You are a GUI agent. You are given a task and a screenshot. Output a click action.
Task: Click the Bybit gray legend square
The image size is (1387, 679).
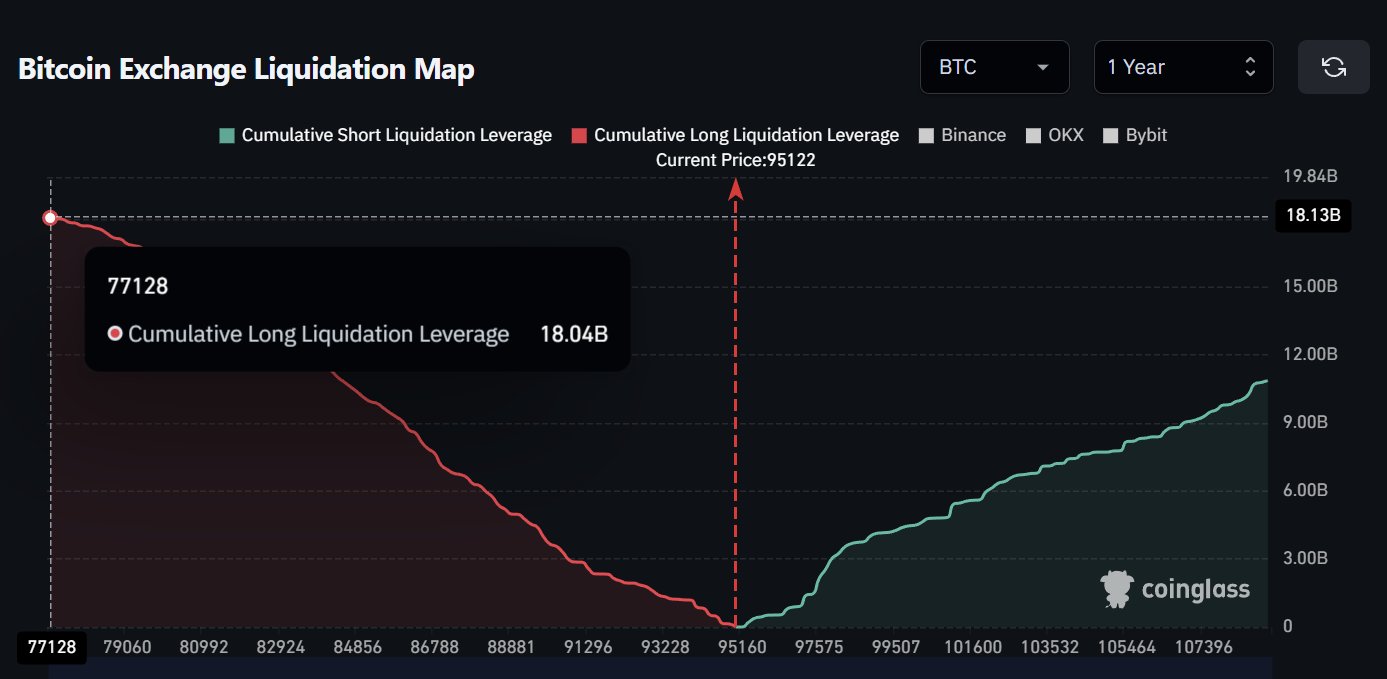tap(1110, 135)
